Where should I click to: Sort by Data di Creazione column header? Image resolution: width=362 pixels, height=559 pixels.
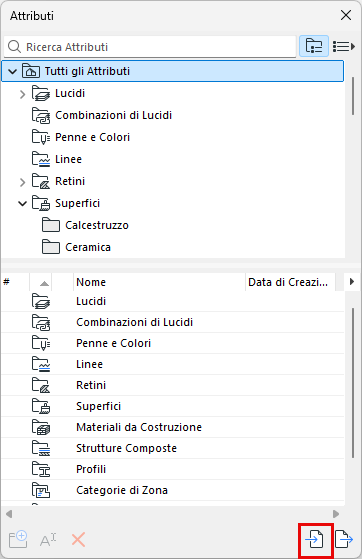pos(290,282)
